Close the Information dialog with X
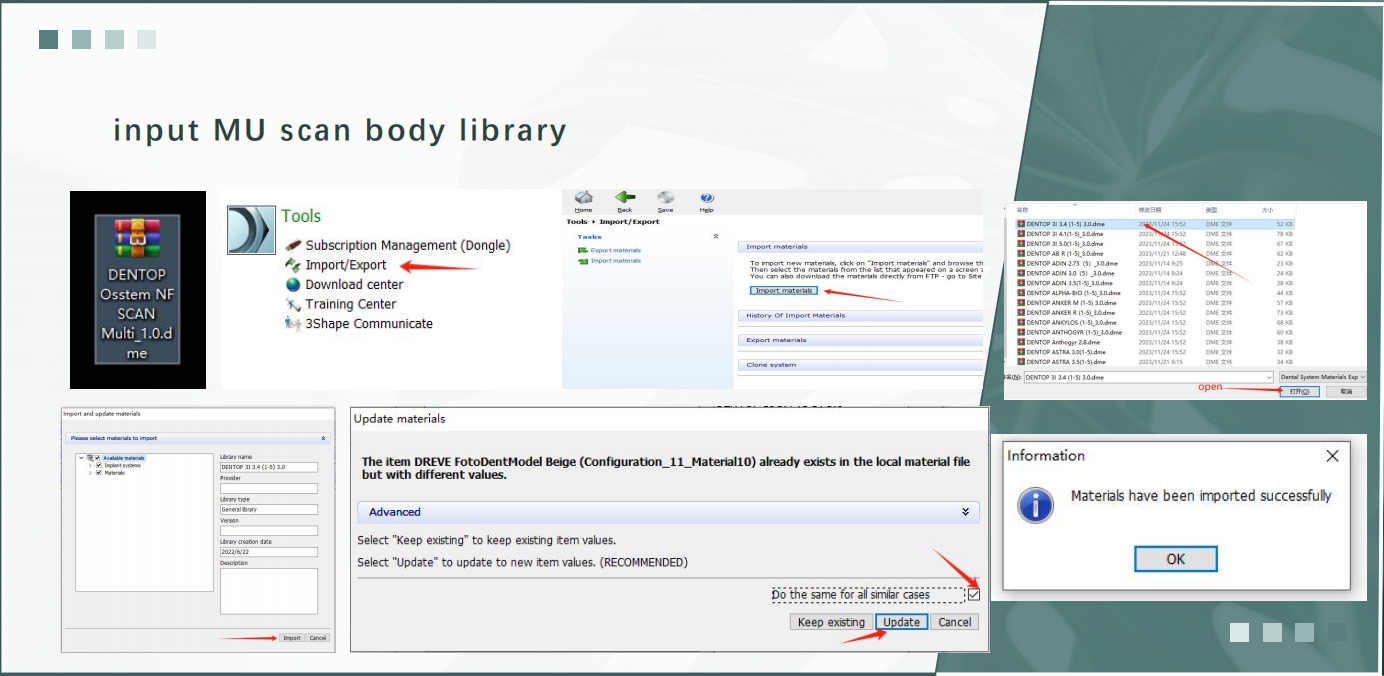 (1331, 456)
